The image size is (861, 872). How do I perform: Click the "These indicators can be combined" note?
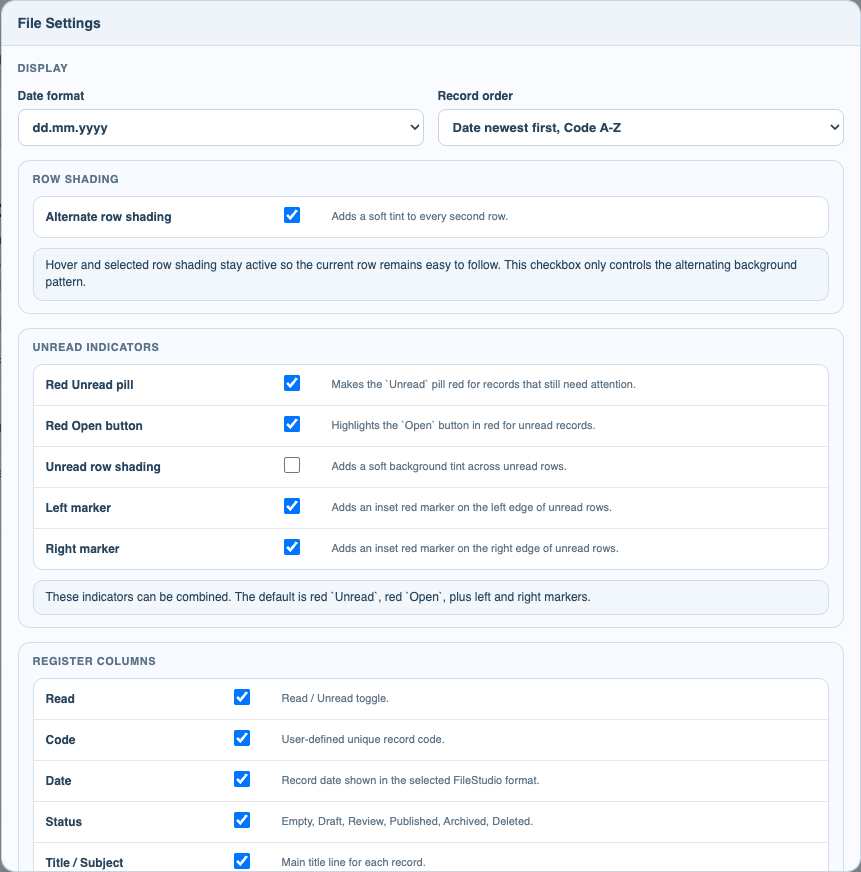pyautogui.click(x=431, y=597)
